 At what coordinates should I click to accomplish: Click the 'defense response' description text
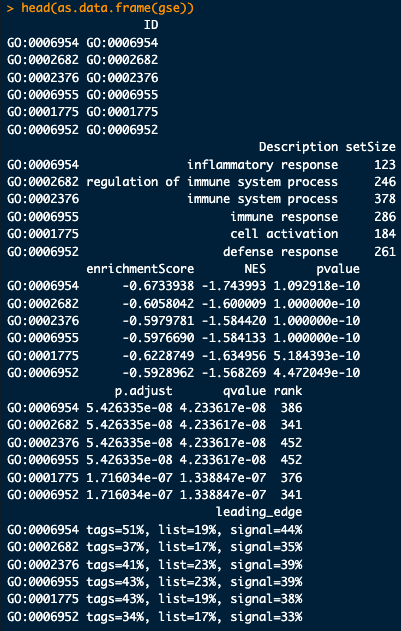(x=281, y=252)
